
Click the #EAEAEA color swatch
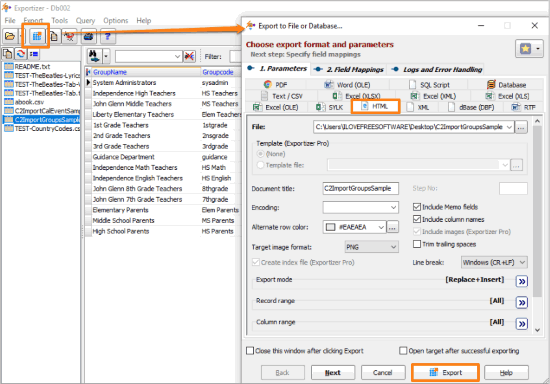tap(330, 227)
